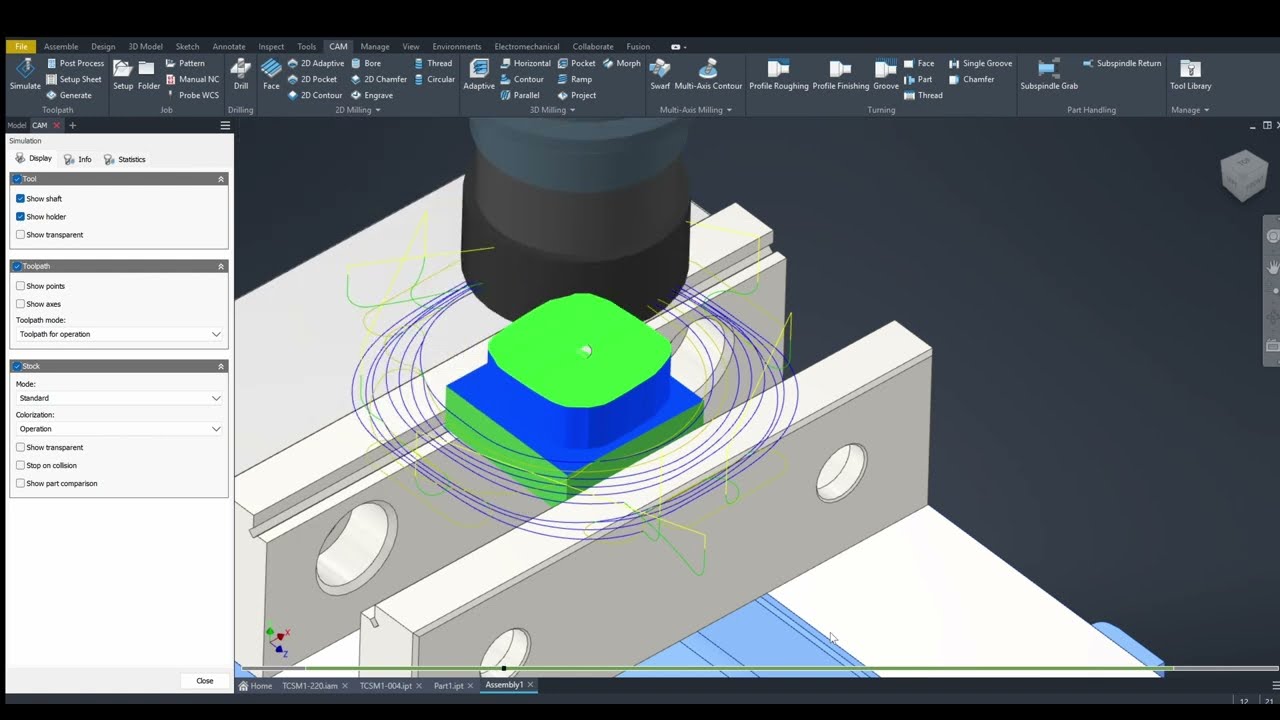
Task: Open the stock Mode dropdown
Action: [119, 398]
